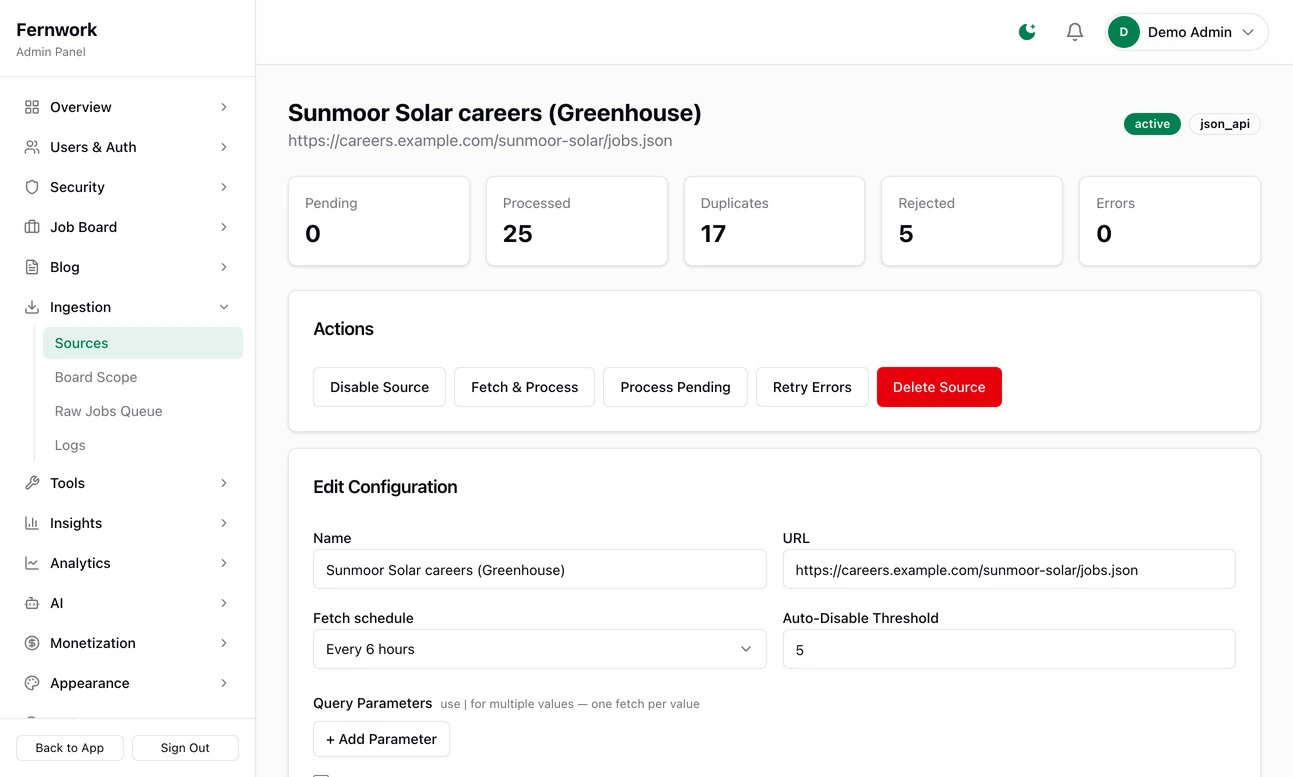Click the green active status badge
The image size is (1293, 777).
point(1152,124)
